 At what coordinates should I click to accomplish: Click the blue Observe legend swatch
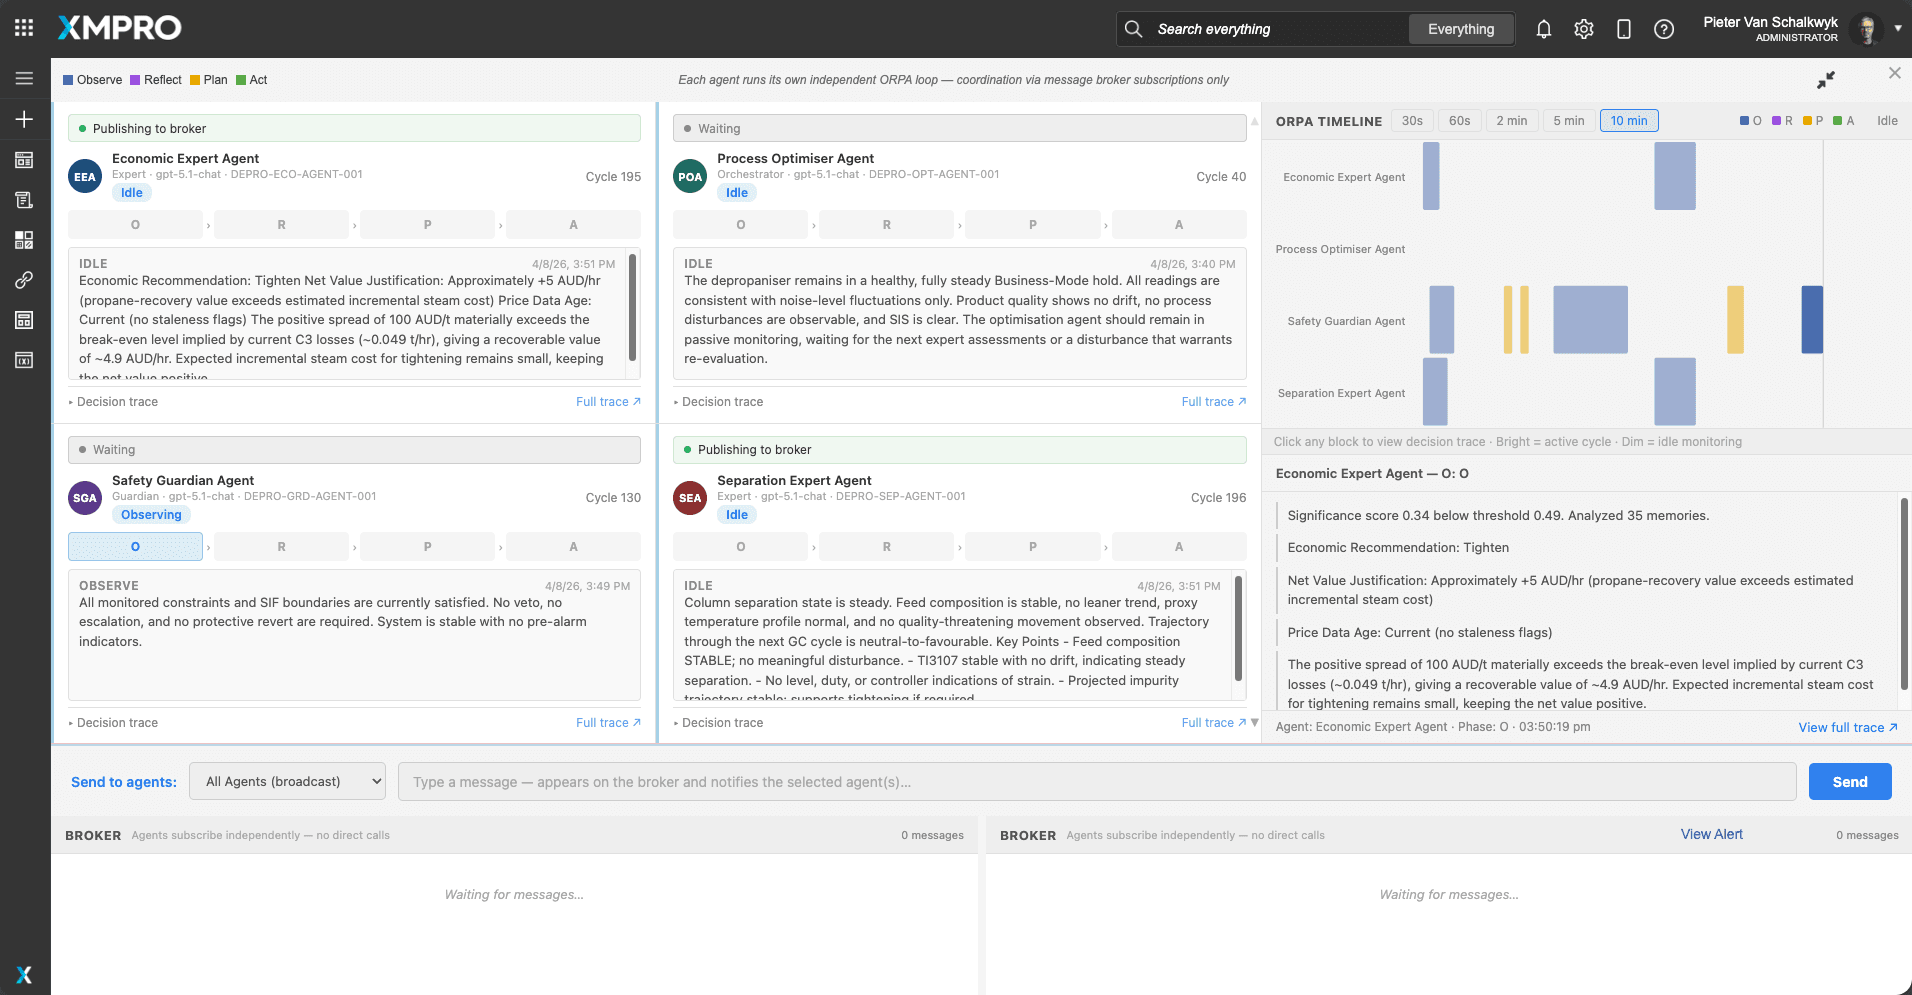tap(68, 80)
